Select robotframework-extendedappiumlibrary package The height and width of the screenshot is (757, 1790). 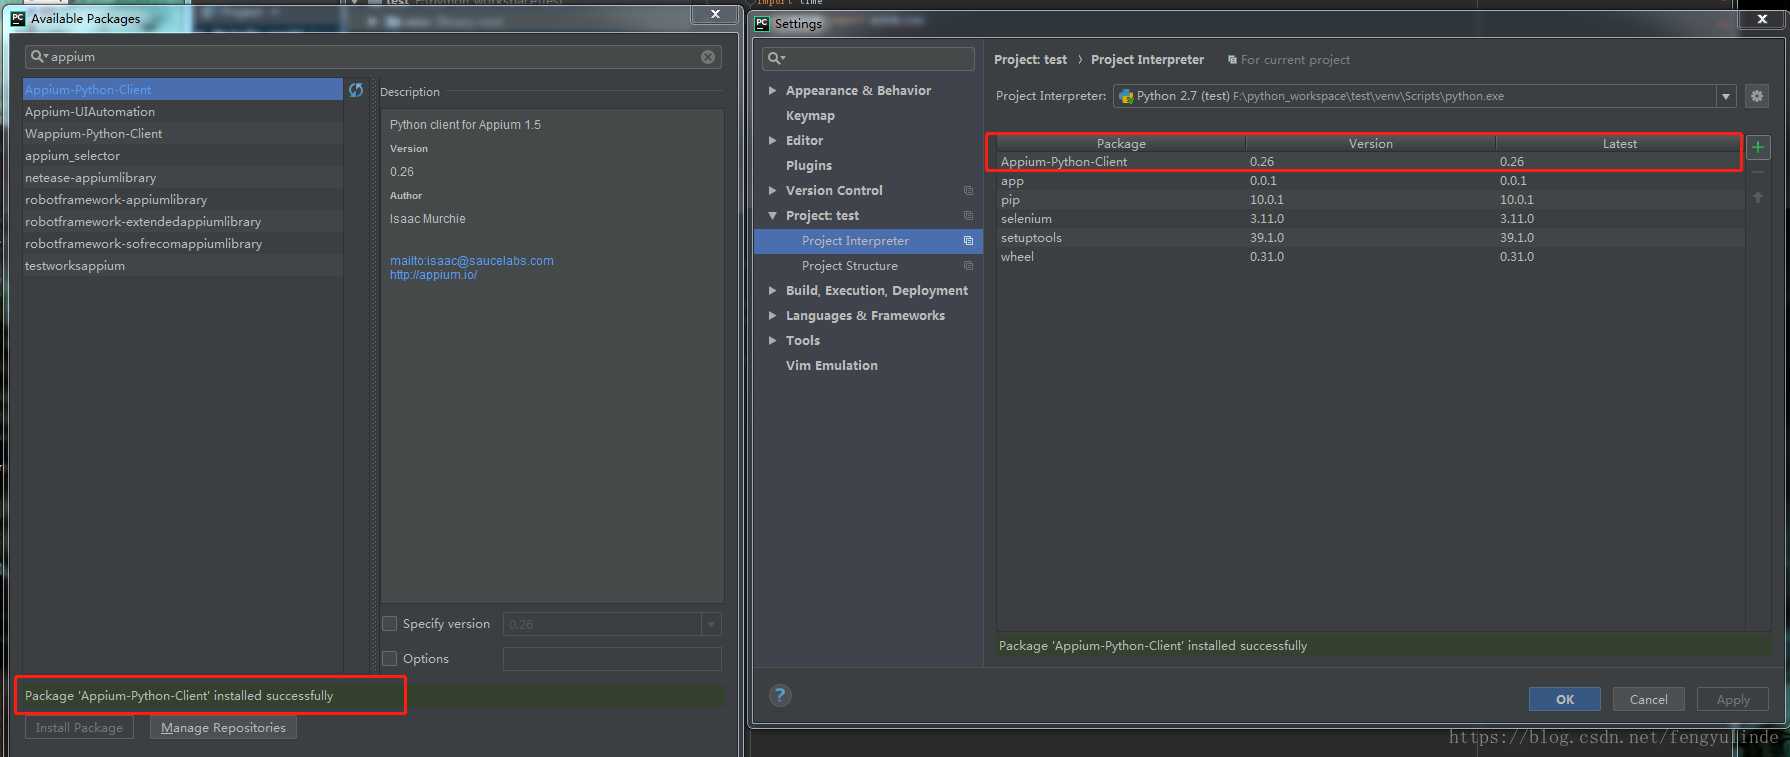(183, 222)
